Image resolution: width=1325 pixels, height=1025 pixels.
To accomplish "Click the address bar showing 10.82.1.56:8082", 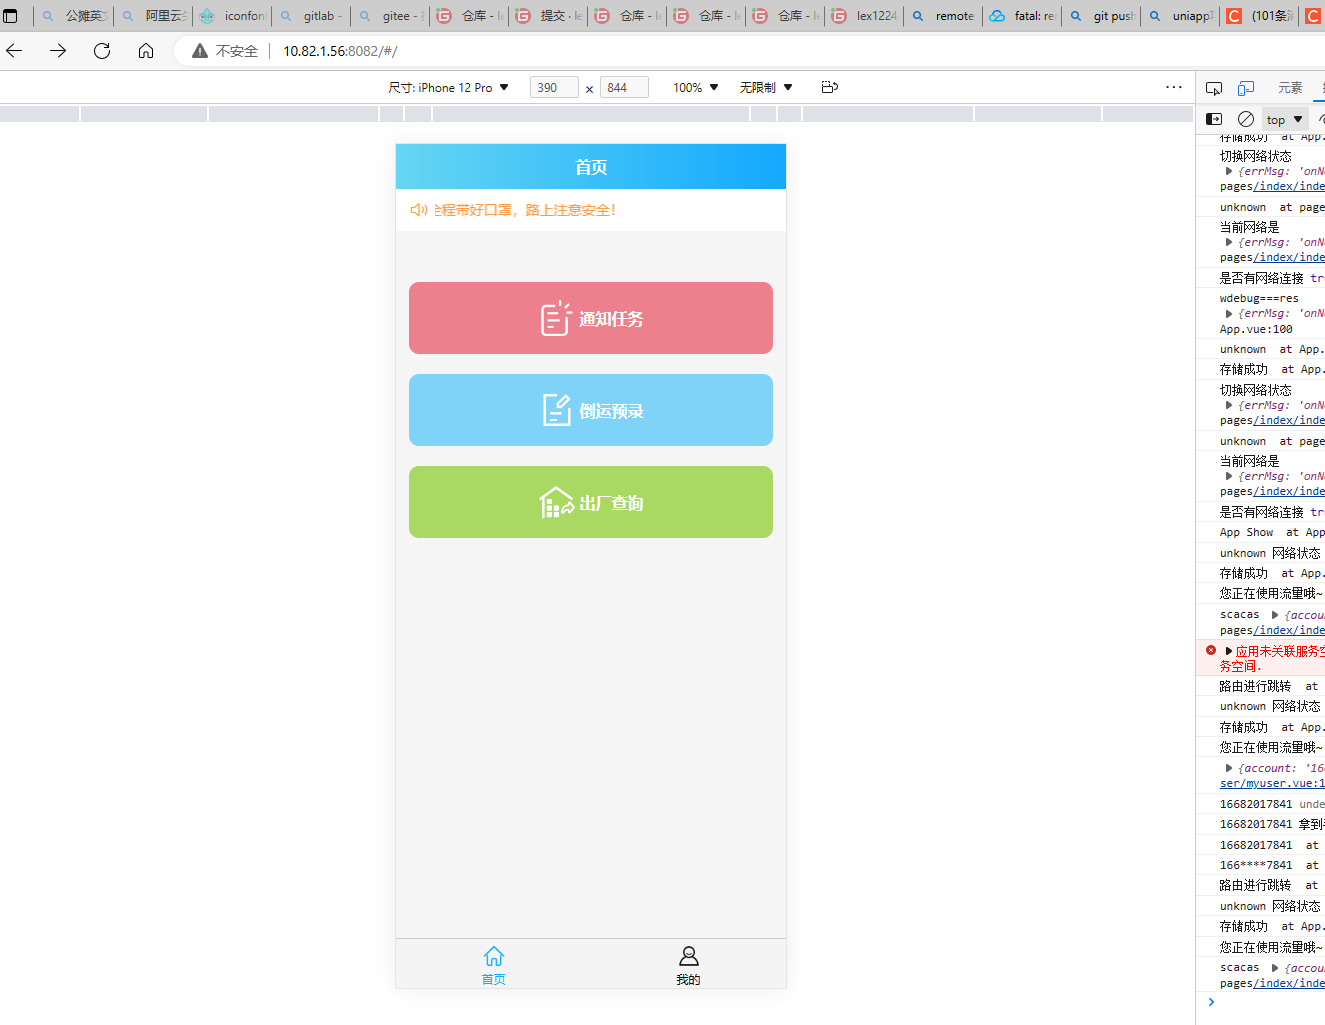I will (x=340, y=51).
